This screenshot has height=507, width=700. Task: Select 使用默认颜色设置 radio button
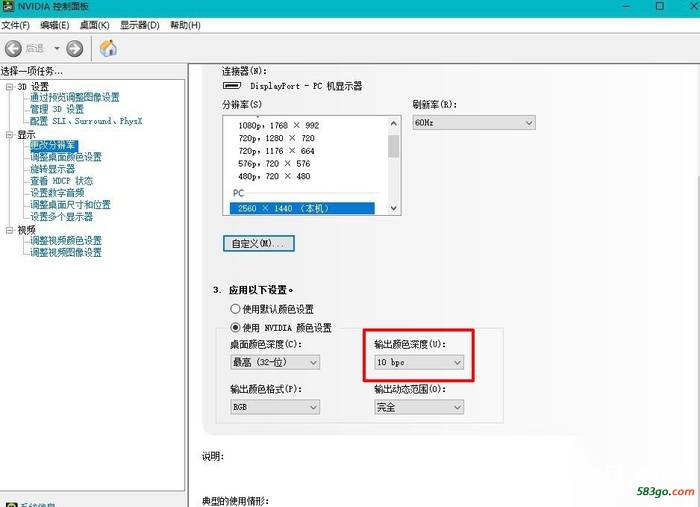[235, 308]
